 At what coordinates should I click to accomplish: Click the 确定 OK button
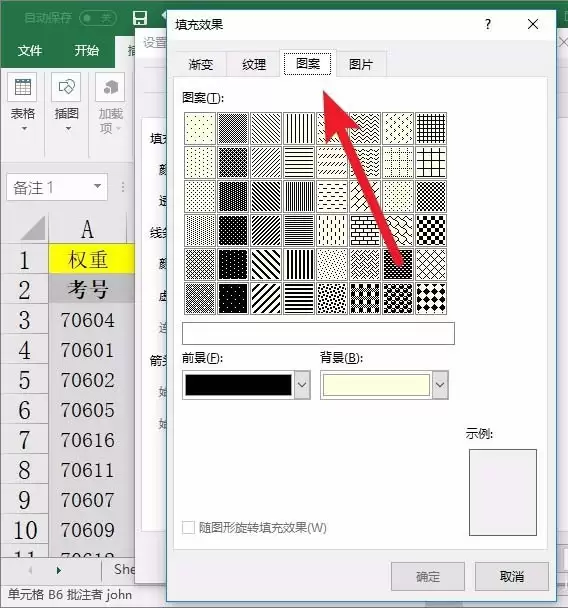[428, 577]
